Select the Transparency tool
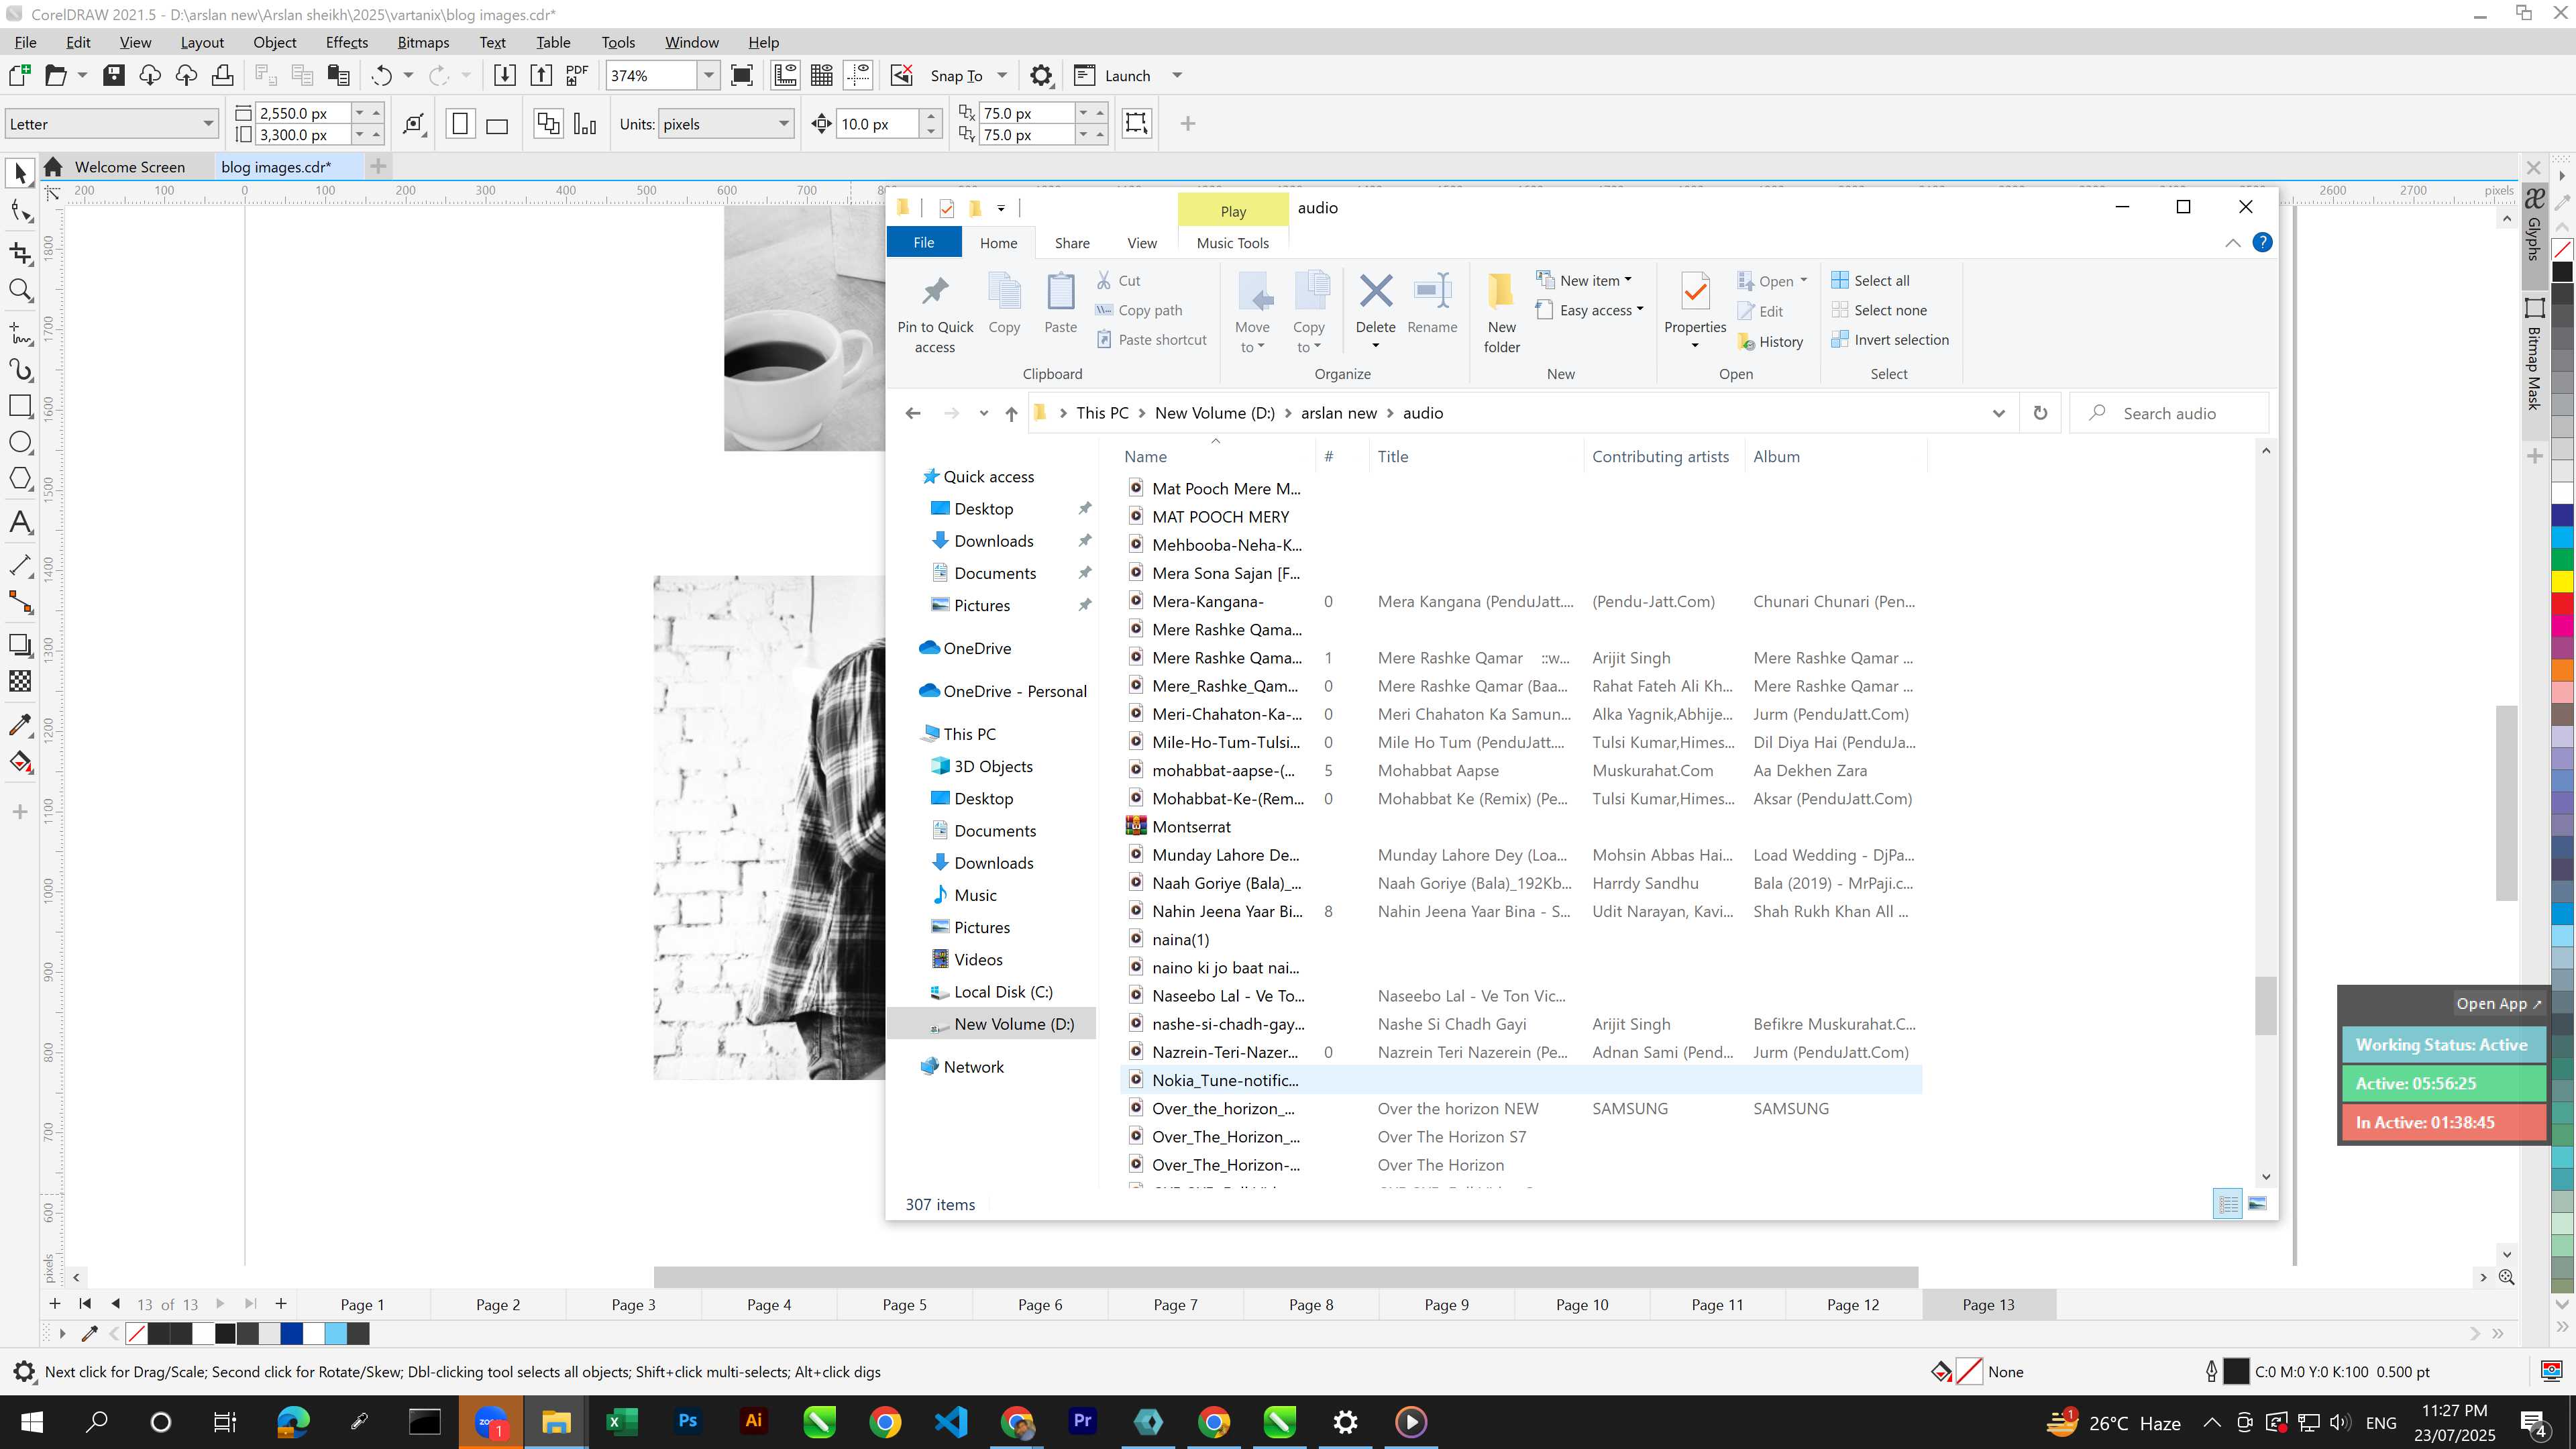 pyautogui.click(x=20, y=681)
